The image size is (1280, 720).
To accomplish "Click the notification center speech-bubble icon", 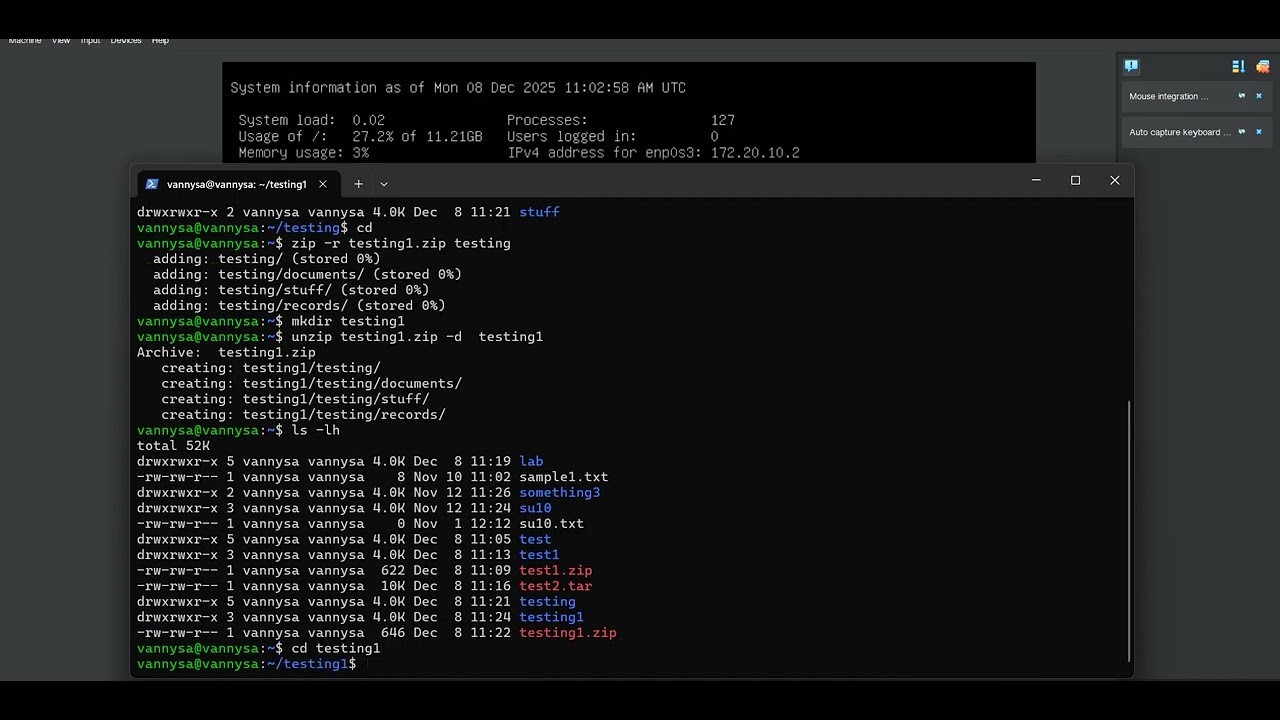I will pos(1131,66).
